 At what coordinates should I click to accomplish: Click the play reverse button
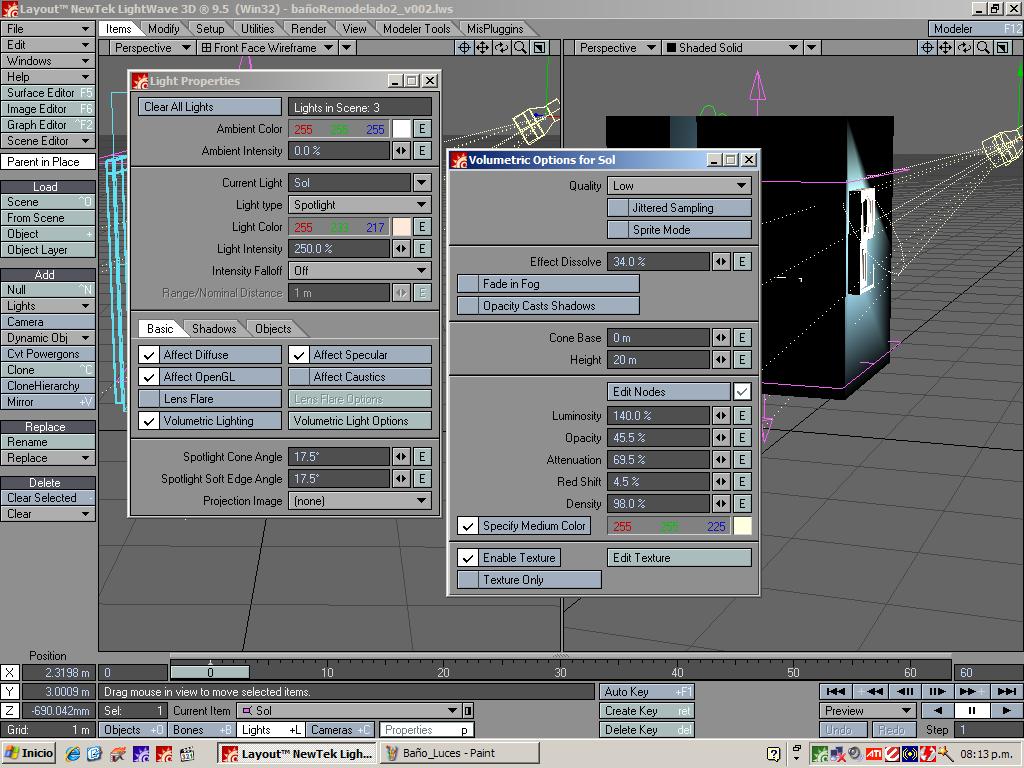click(938, 711)
